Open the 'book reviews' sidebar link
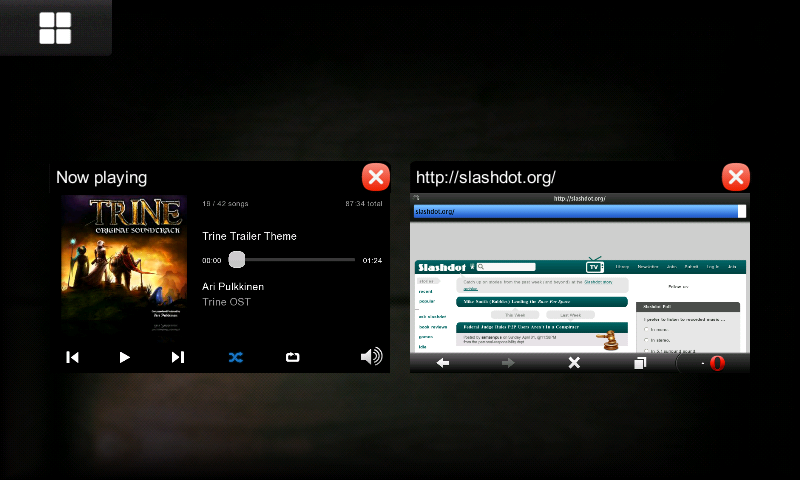The height and width of the screenshot is (480, 800). 433,327
